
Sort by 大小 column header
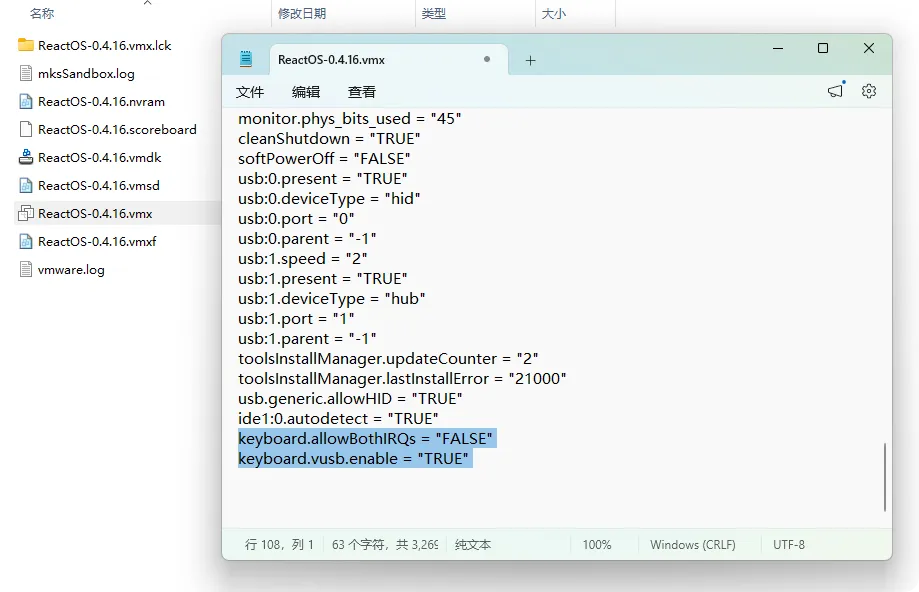click(x=554, y=13)
